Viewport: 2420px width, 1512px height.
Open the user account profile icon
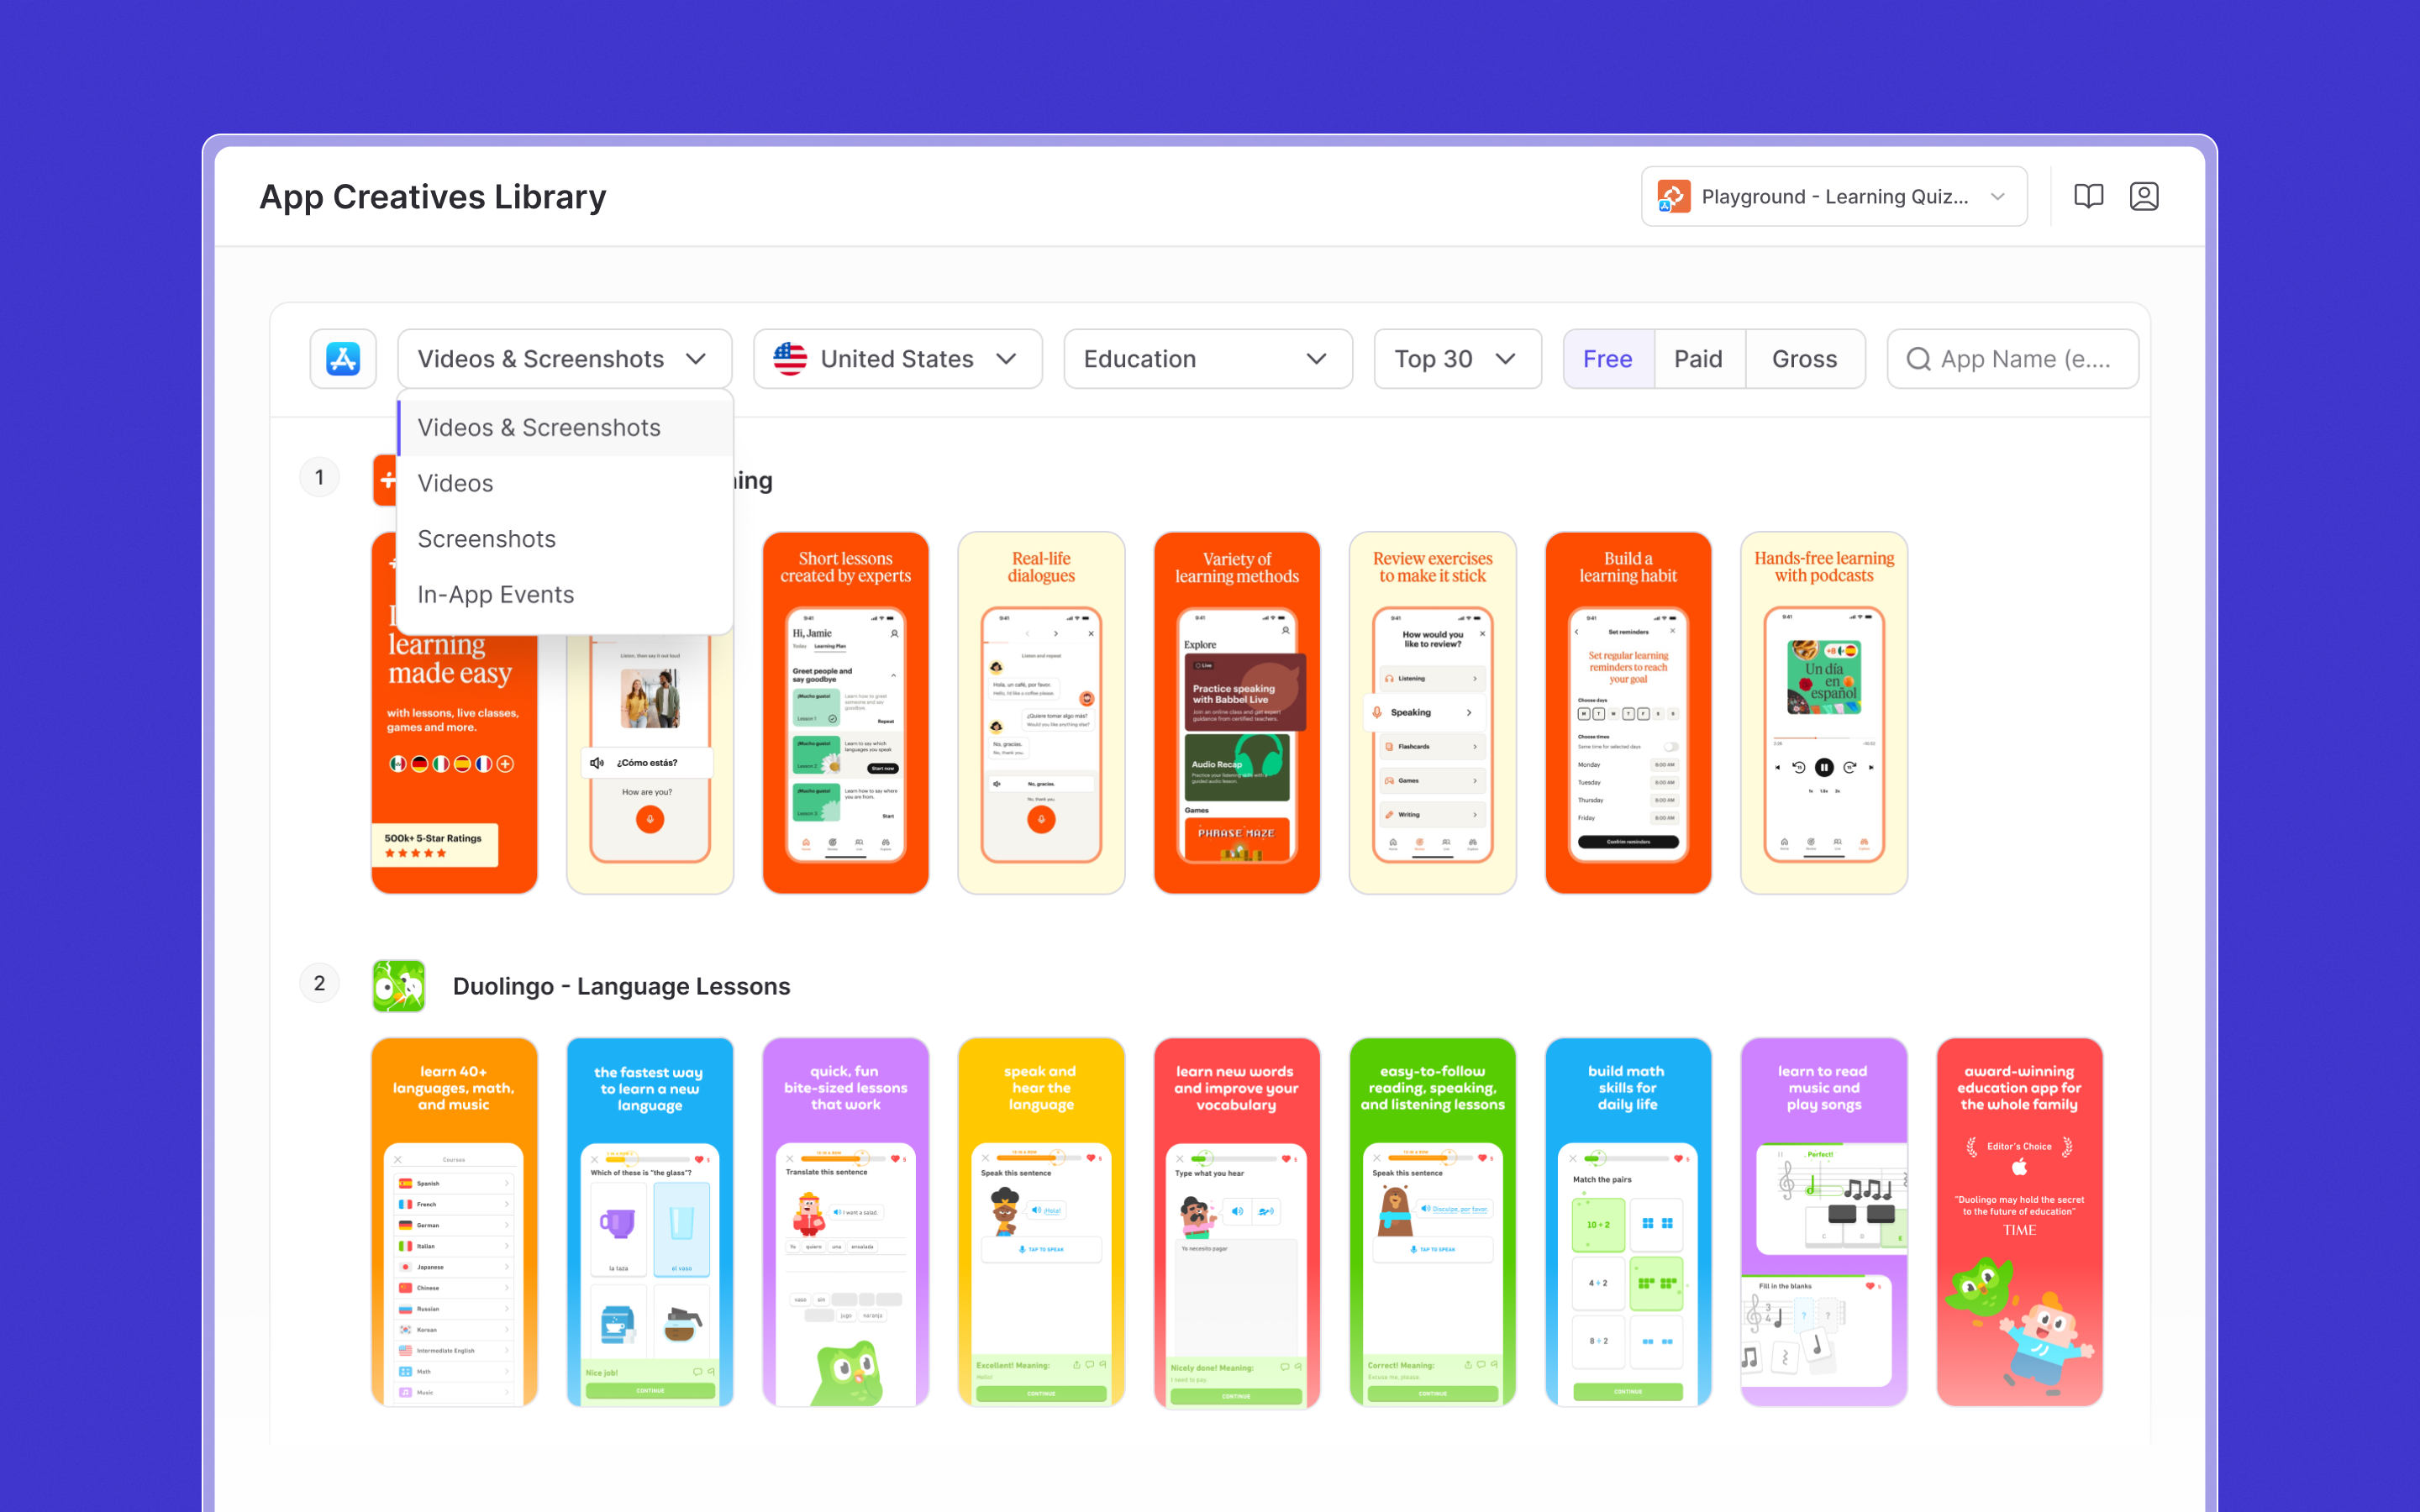click(x=2143, y=196)
